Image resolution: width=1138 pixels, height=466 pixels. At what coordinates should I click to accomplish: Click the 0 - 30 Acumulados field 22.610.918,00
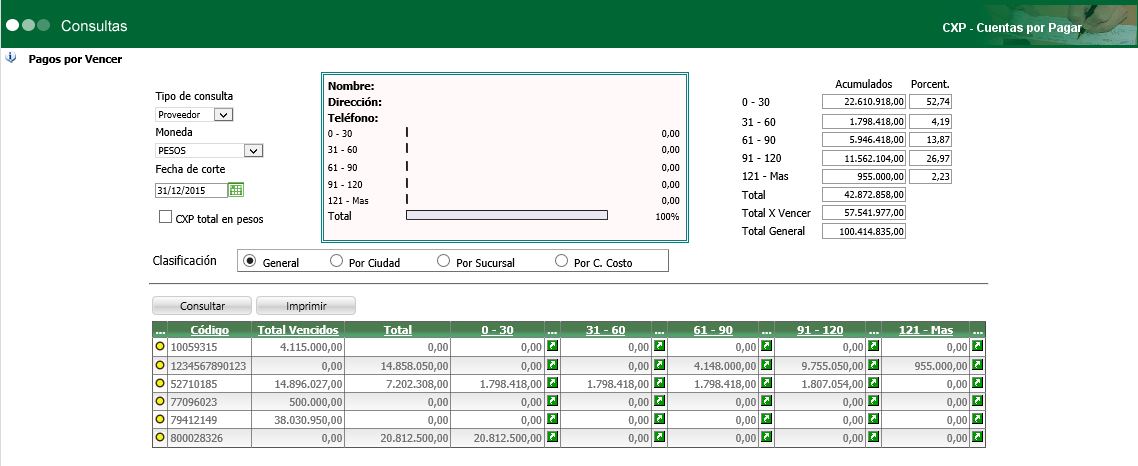pos(864,102)
